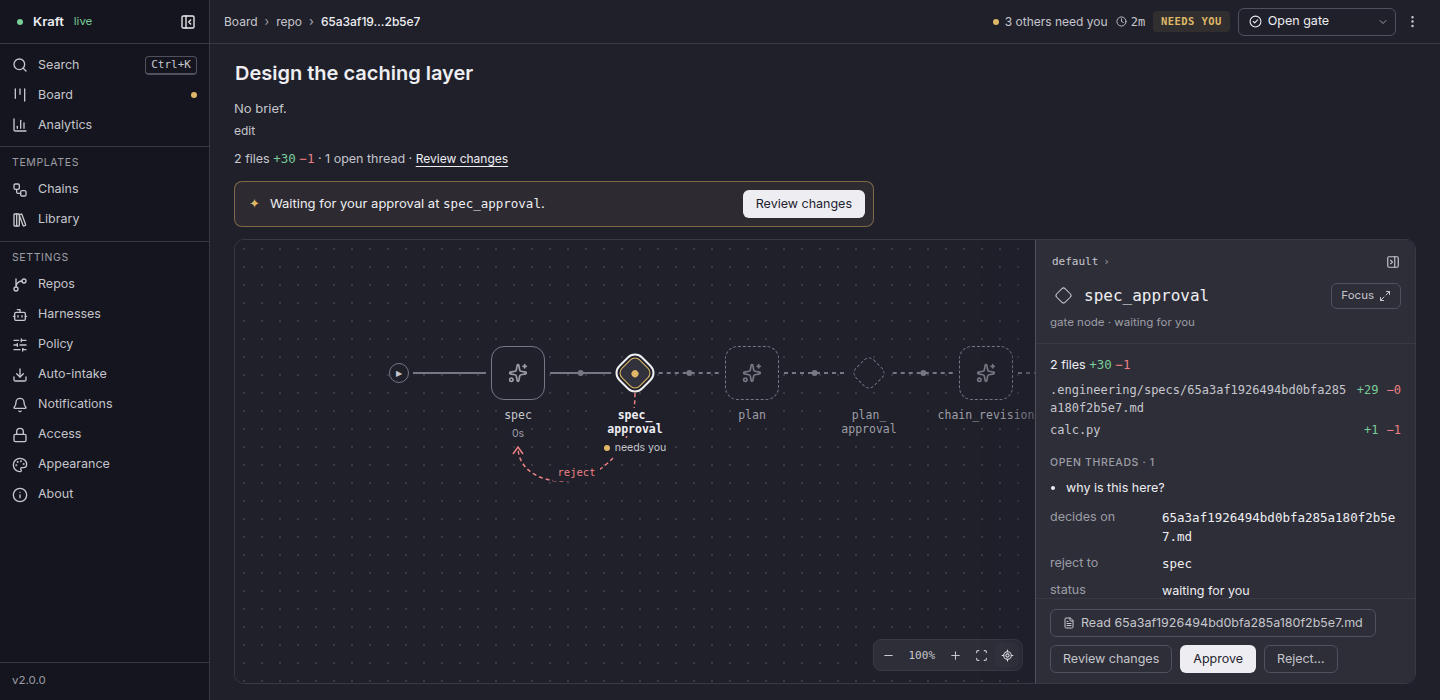Viewport: 1440px width, 700px height.
Task: Click the underlined Review changes link
Action: (x=462, y=159)
